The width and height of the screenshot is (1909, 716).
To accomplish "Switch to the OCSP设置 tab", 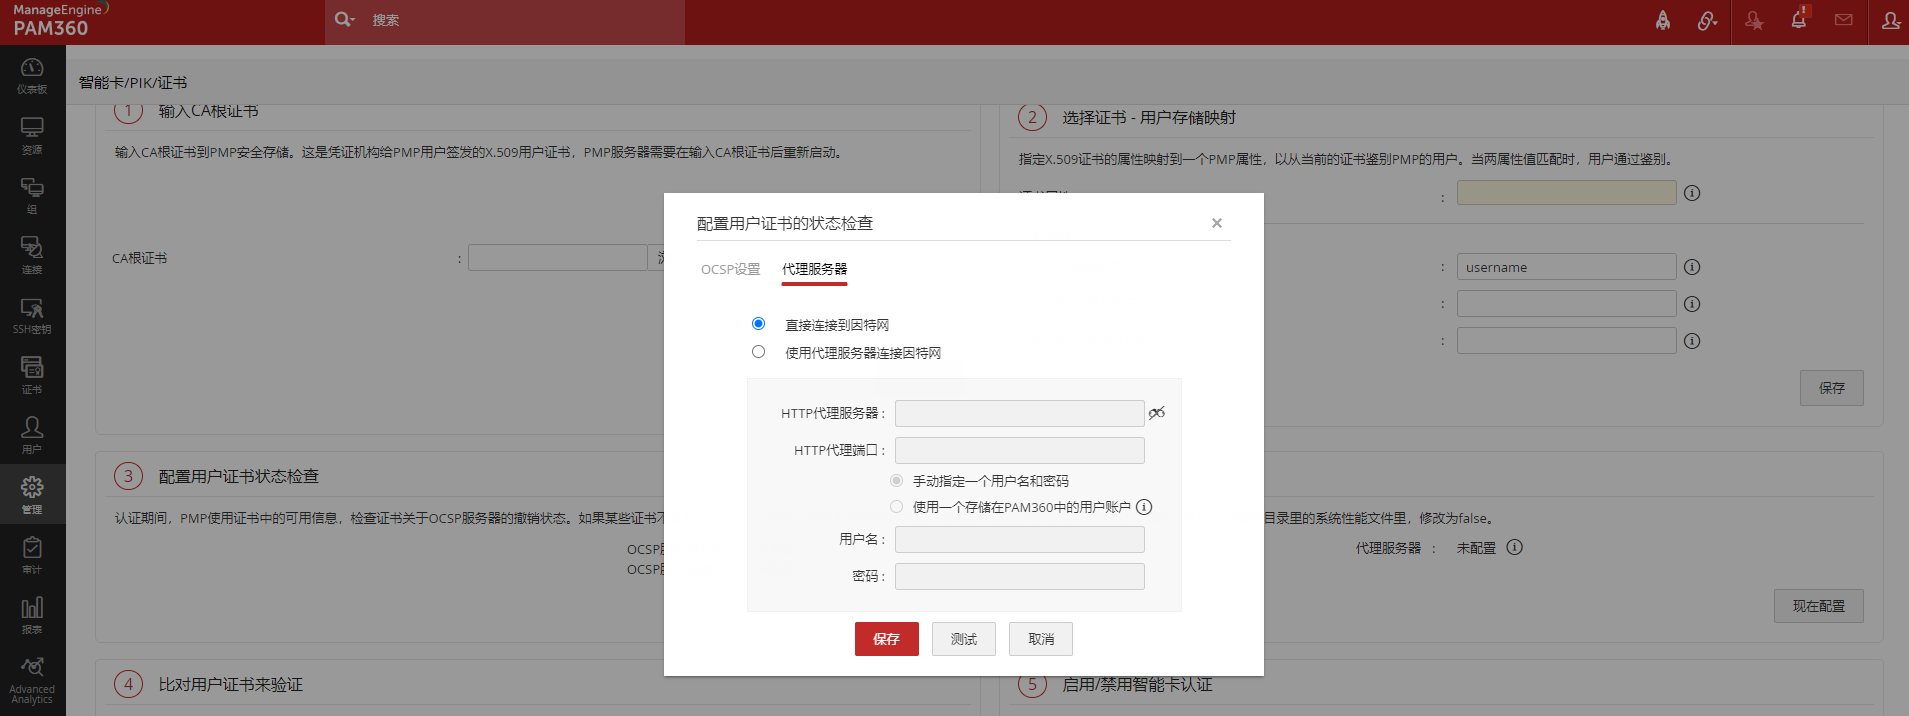I will point(730,269).
